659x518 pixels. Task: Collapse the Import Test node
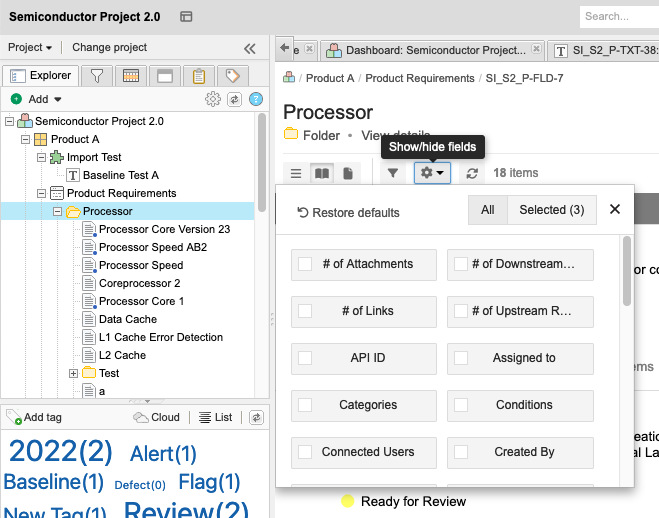pos(42,158)
